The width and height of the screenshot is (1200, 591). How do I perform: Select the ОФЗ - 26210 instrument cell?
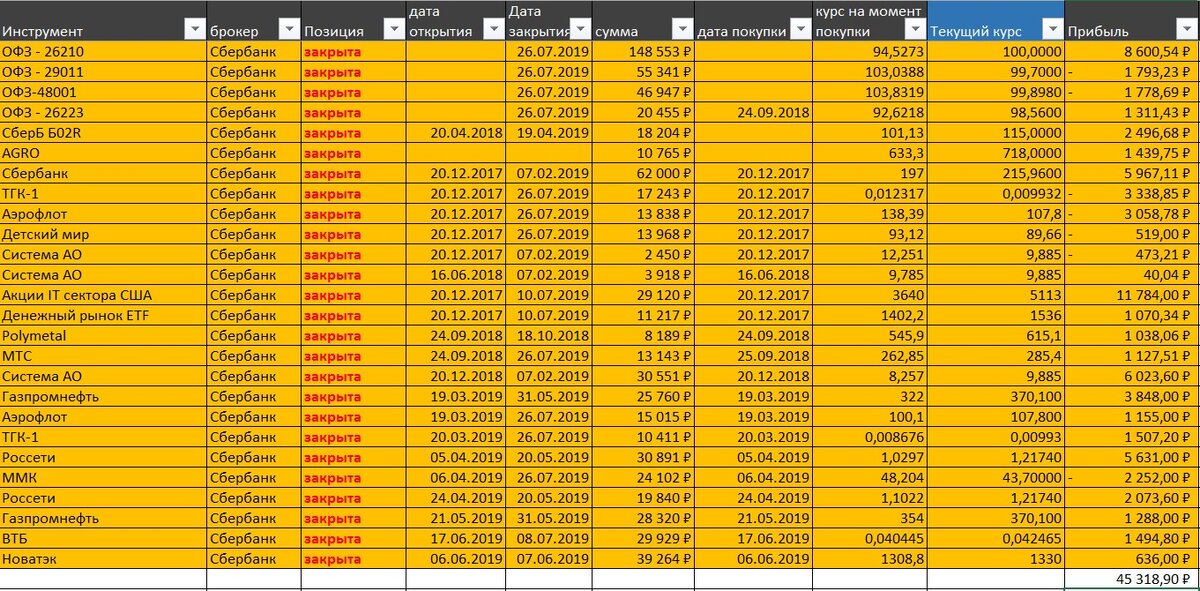point(103,50)
